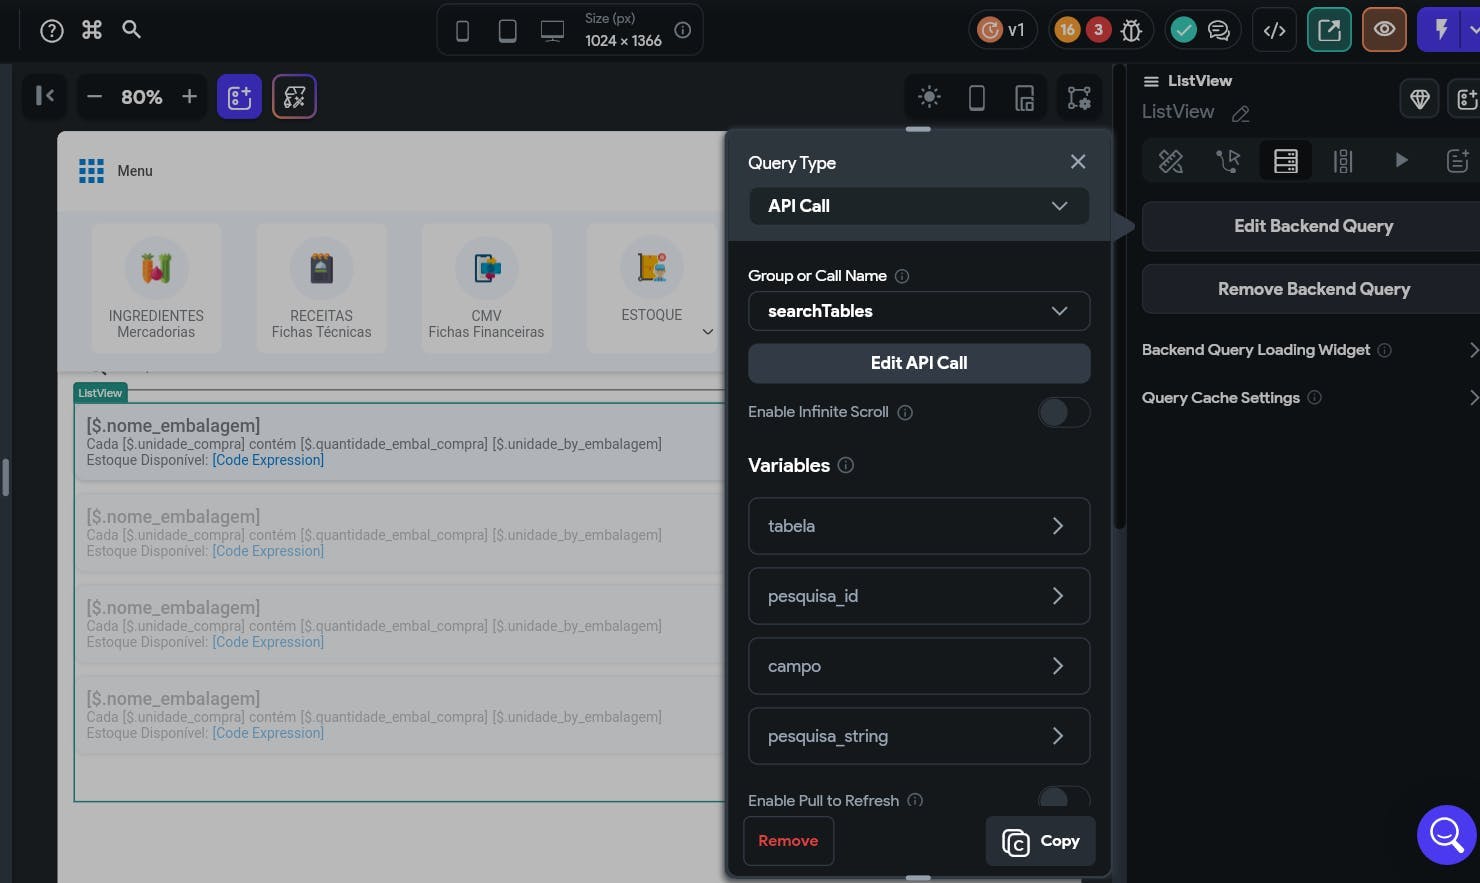Click the red Remove button
The image size is (1480, 883).
(788, 841)
